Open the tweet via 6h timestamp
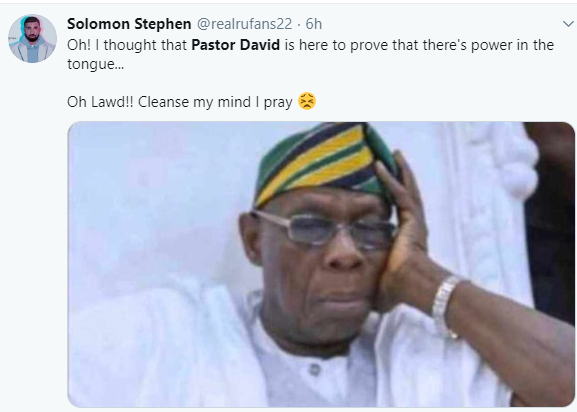577x412 pixels. (314, 24)
